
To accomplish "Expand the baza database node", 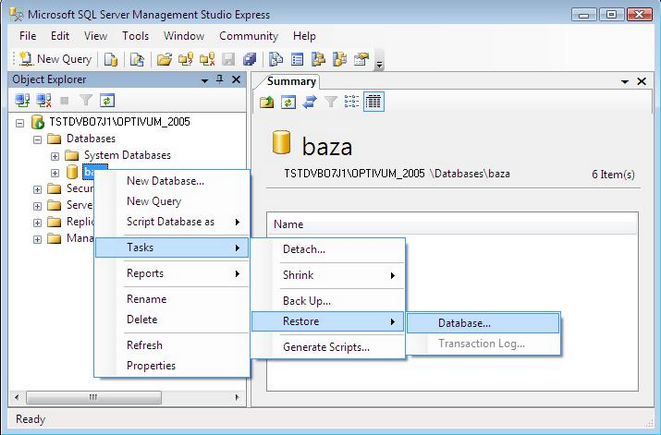I will (x=55, y=173).
